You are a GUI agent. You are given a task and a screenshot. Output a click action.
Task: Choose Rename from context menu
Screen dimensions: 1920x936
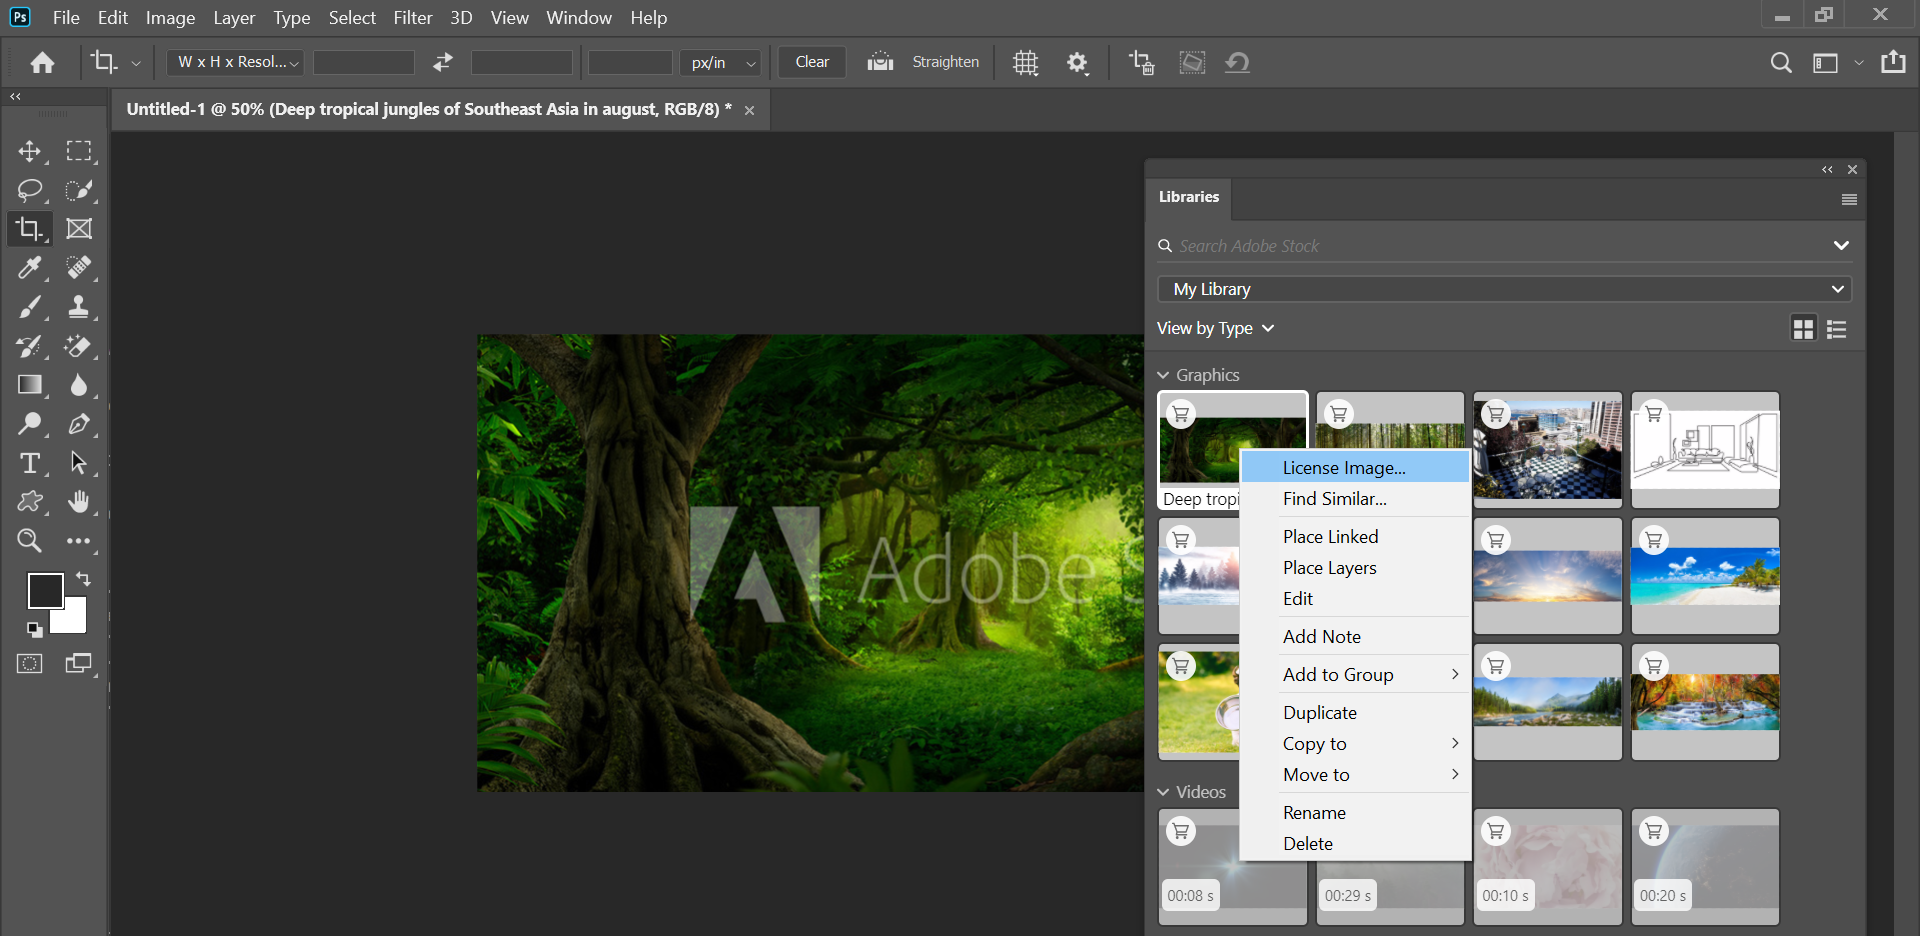click(x=1355, y=813)
